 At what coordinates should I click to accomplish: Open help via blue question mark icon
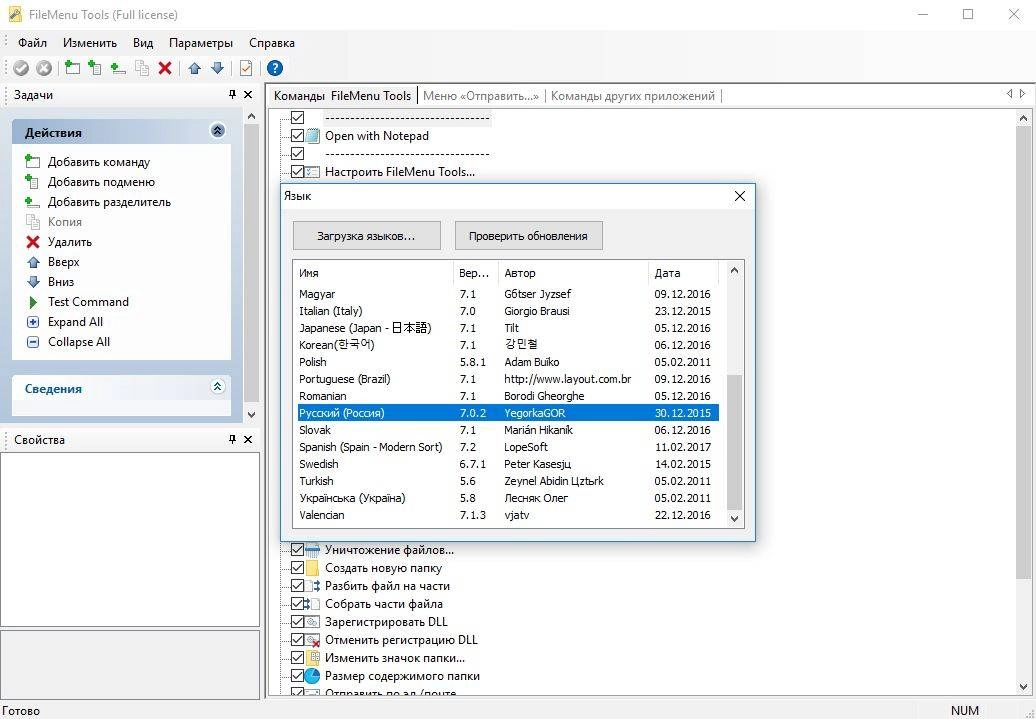[275, 68]
